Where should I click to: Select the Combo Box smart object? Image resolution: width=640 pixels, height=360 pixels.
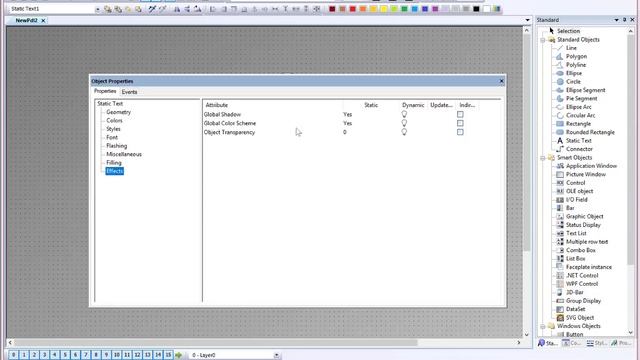click(580, 250)
